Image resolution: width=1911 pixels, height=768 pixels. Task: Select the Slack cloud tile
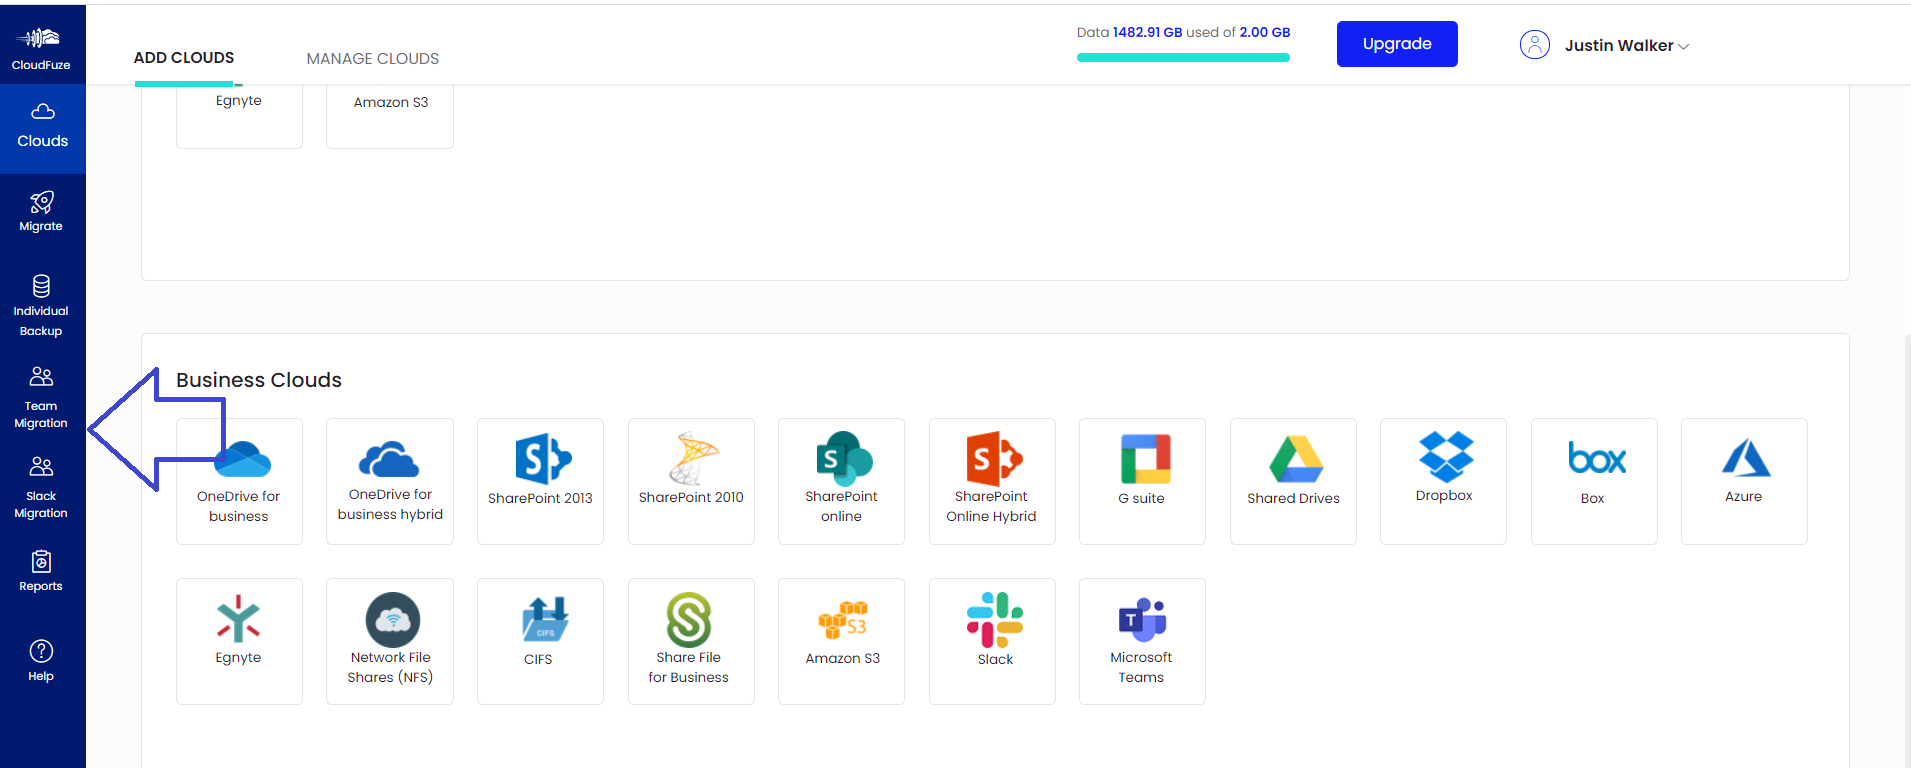pyautogui.click(x=992, y=641)
